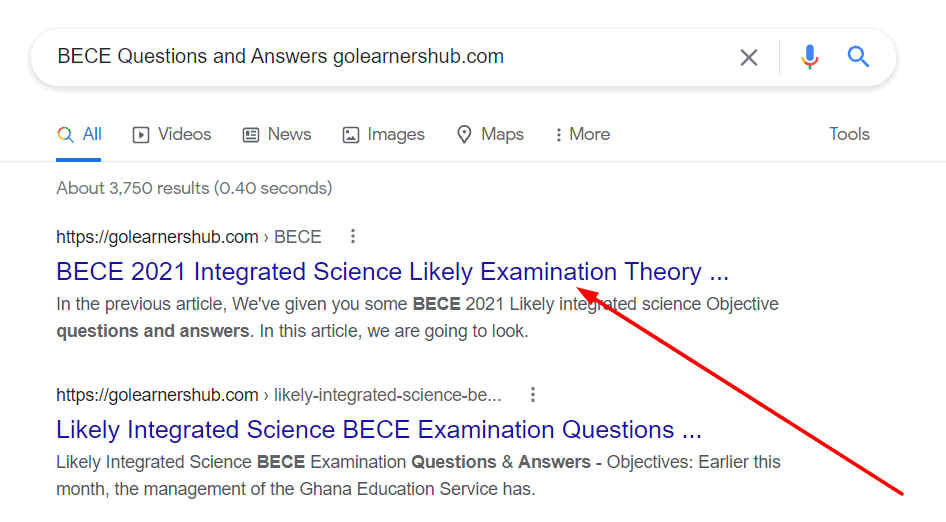
Task: Switch to the News tab
Action: click(289, 135)
